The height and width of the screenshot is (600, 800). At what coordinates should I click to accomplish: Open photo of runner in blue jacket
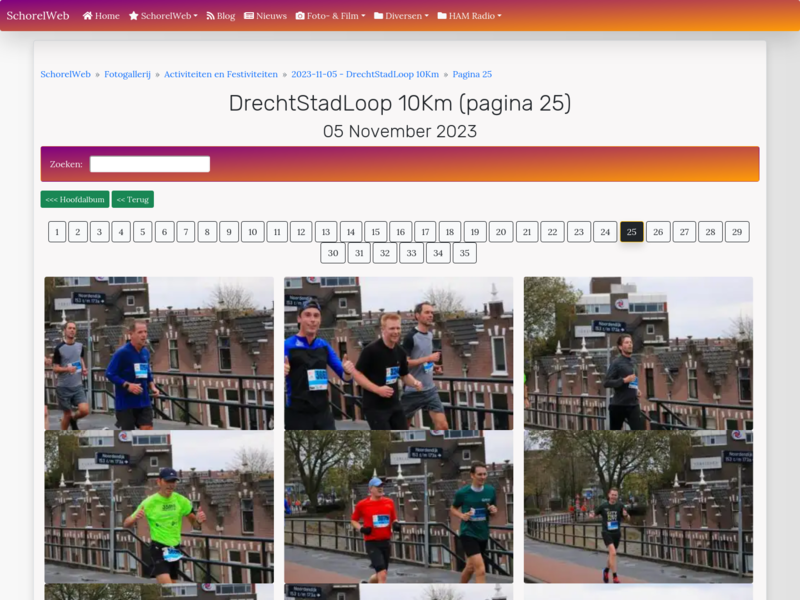click(x=159, y=353)
